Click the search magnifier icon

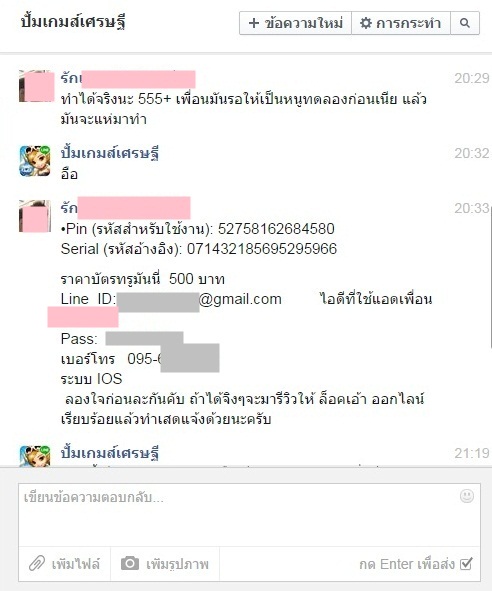465,23
